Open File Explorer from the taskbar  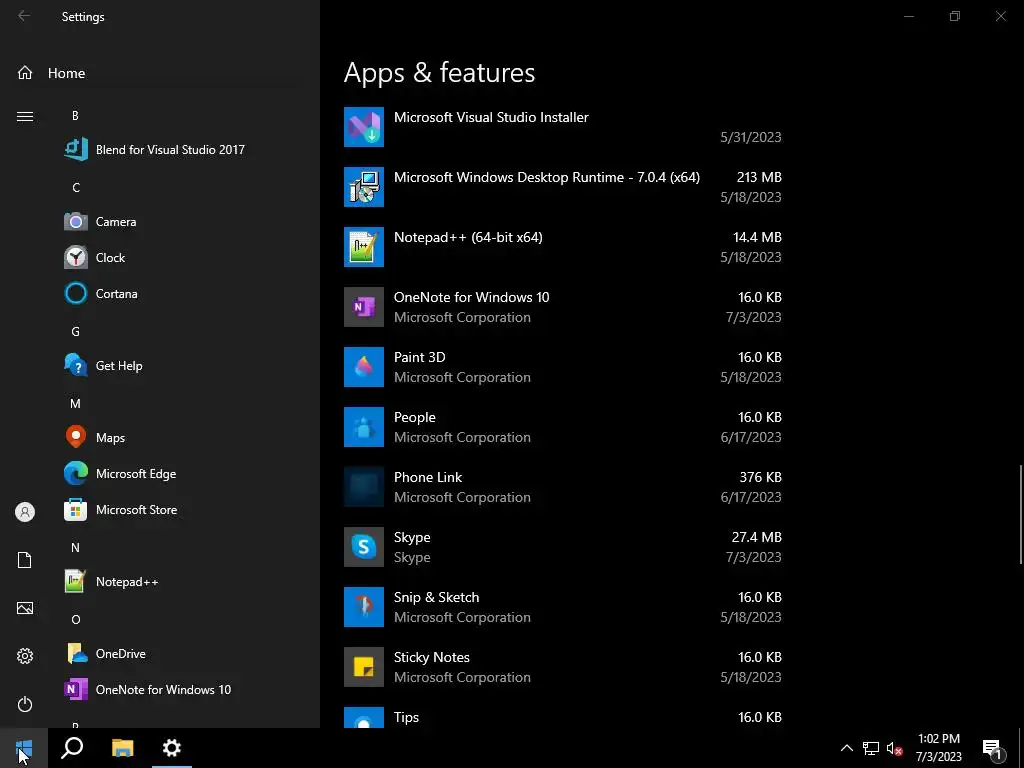tap(122, 748)
